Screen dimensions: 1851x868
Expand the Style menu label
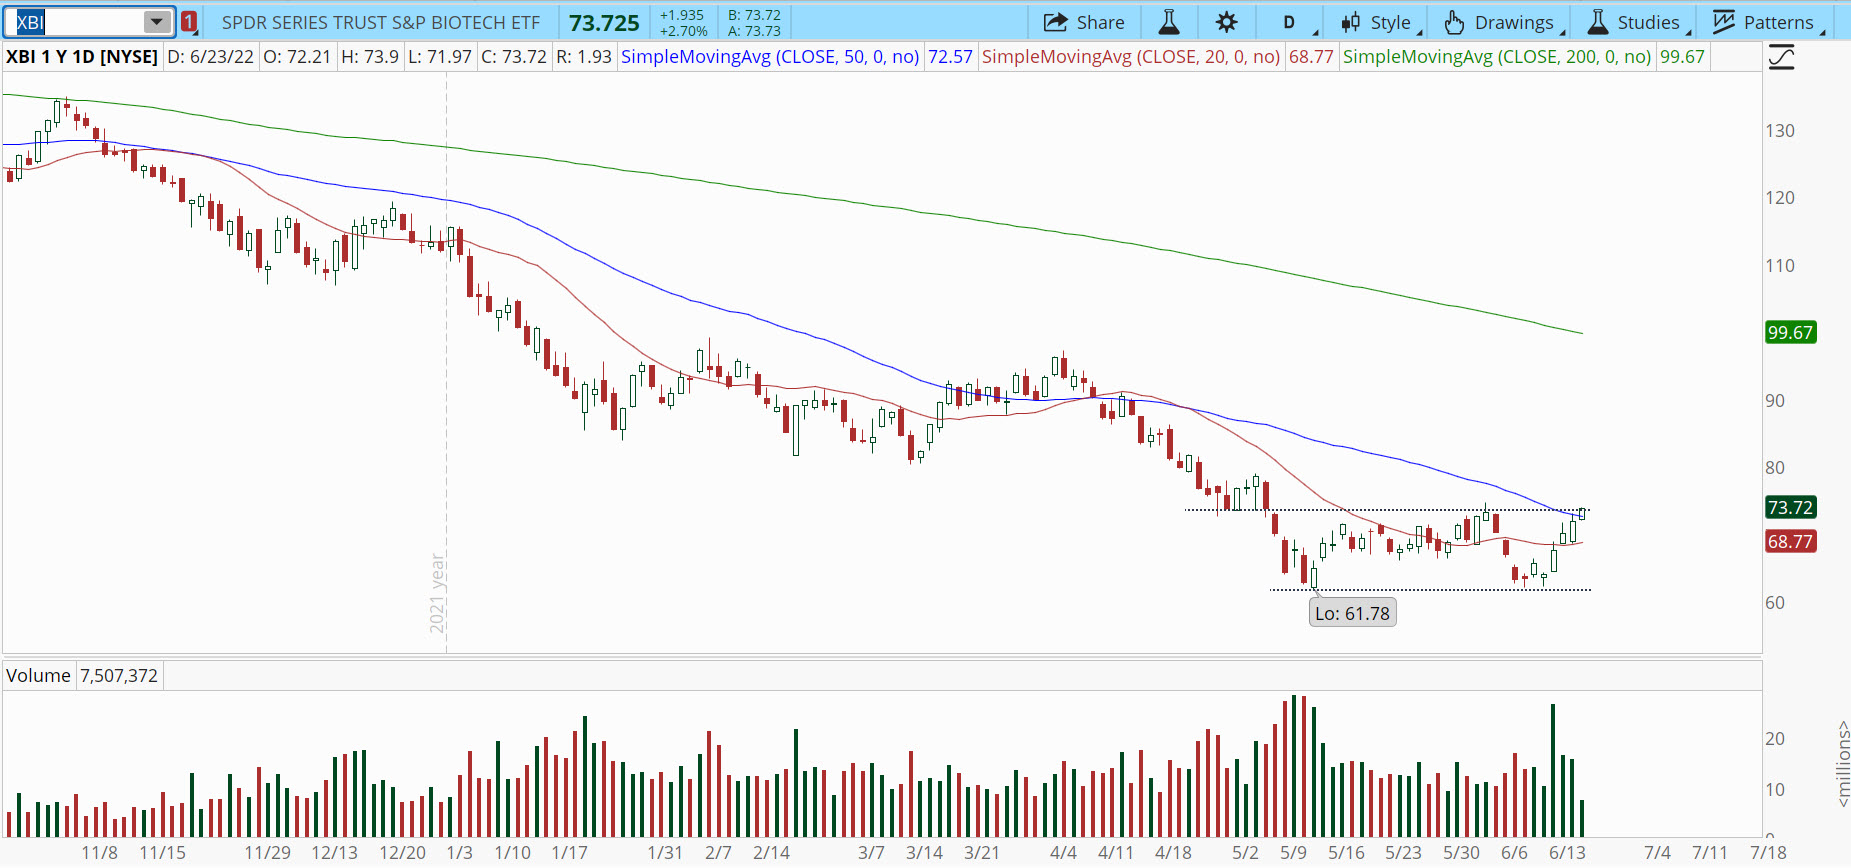1390,22
